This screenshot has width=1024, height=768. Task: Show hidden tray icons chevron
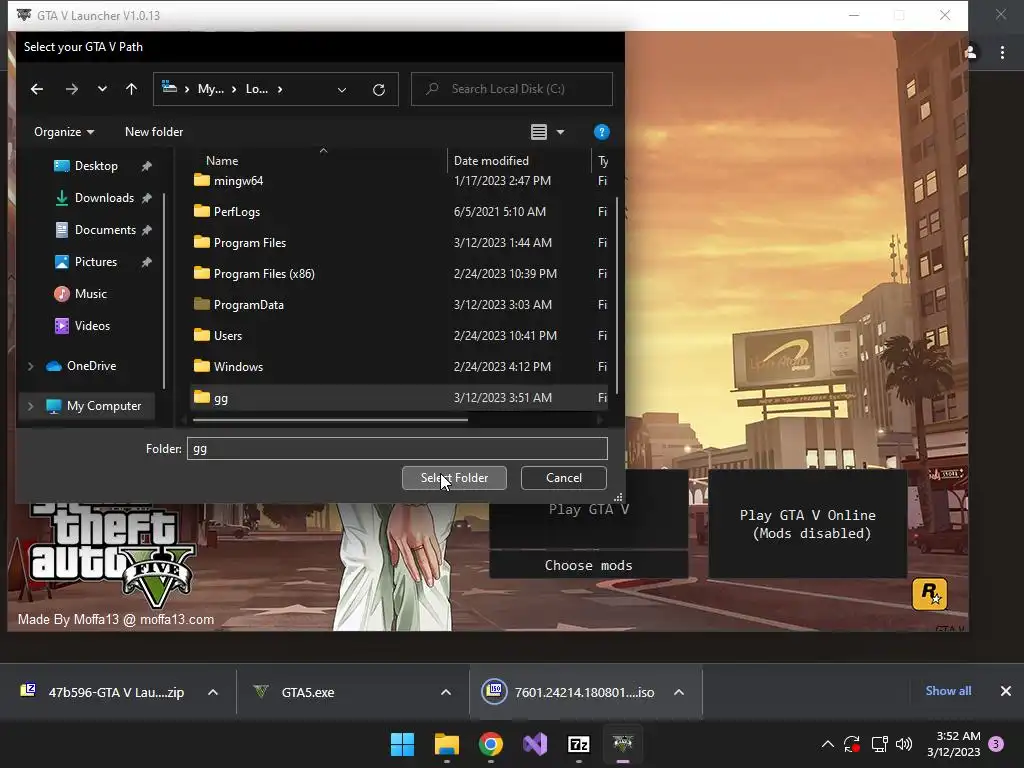pyautogui.click(x=827, y=744)
